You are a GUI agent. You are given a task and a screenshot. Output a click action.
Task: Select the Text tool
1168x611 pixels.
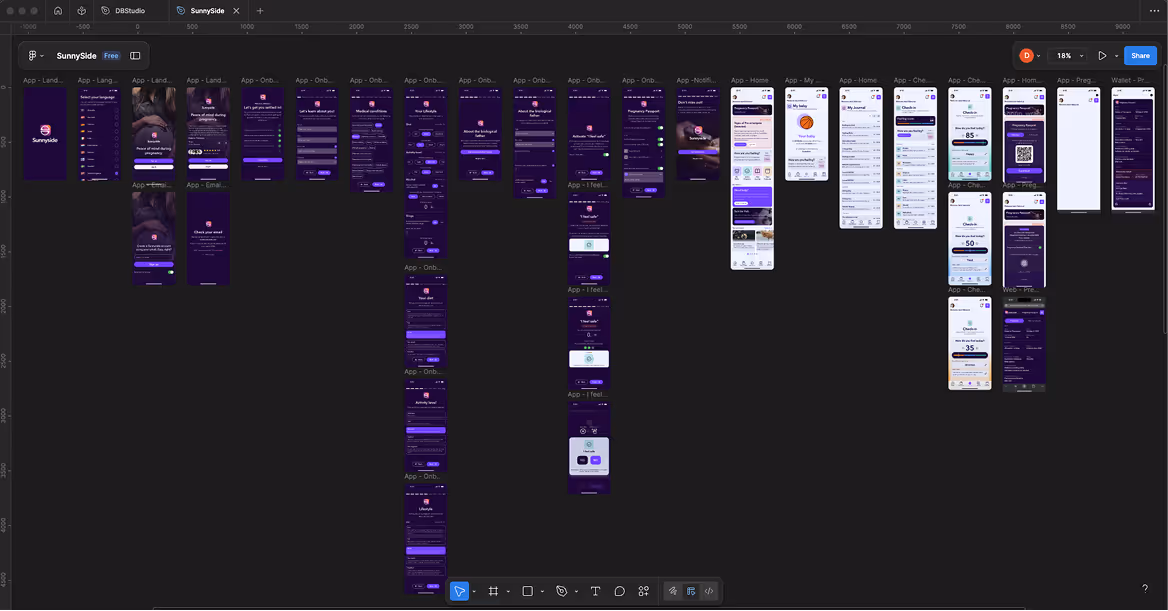[595, 591]
